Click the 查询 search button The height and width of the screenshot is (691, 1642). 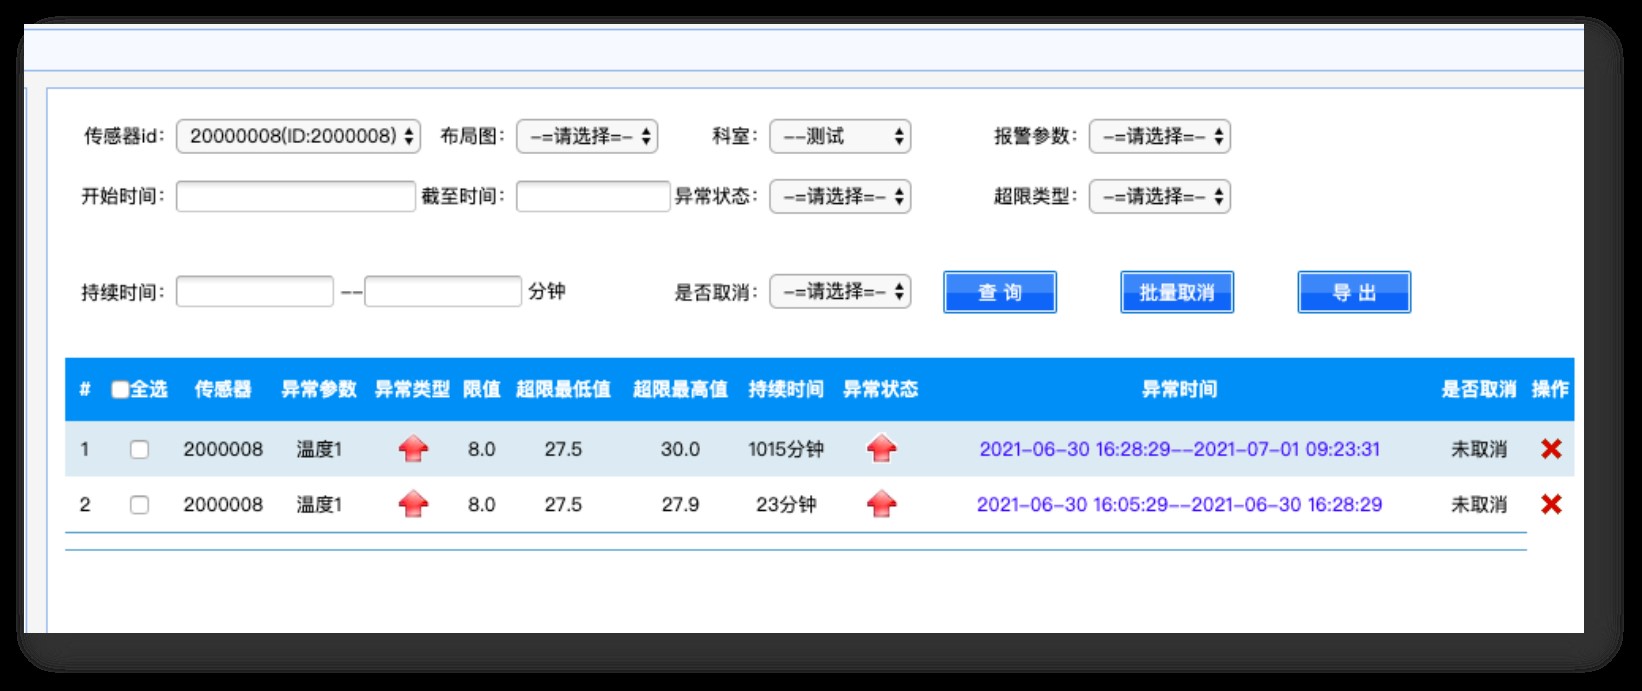click(x=999, y=292)
